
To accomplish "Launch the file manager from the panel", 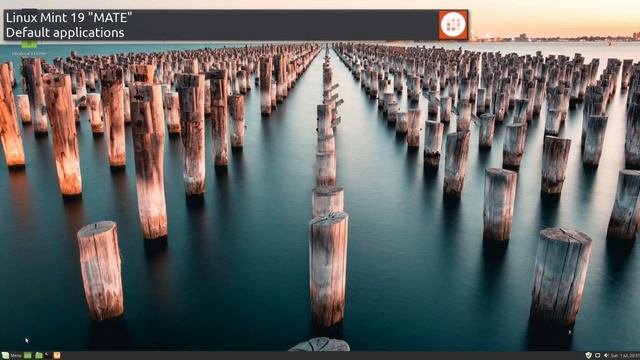I will 39,356.
